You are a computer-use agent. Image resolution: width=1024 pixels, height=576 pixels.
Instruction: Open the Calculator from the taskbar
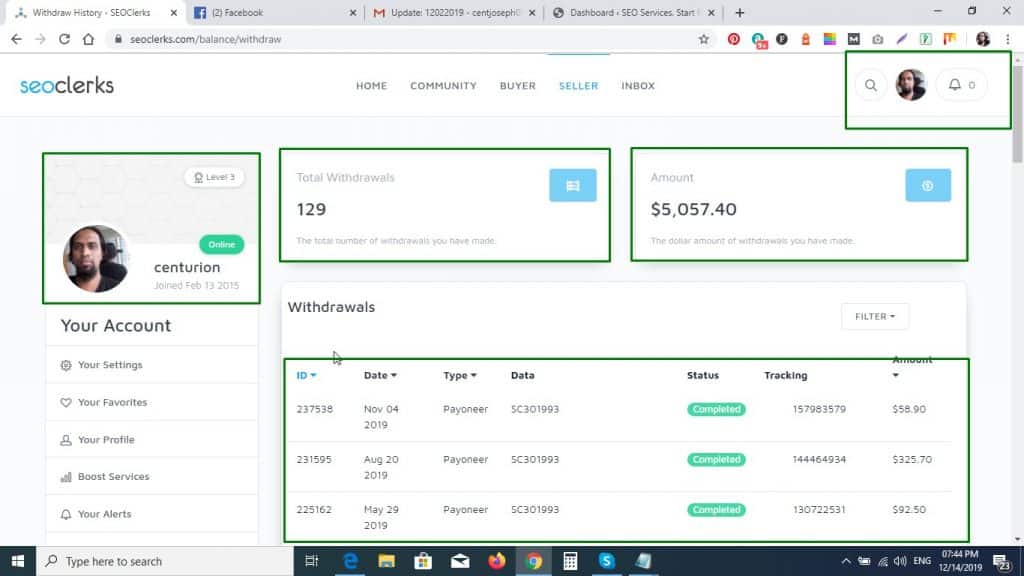(570, 561)
